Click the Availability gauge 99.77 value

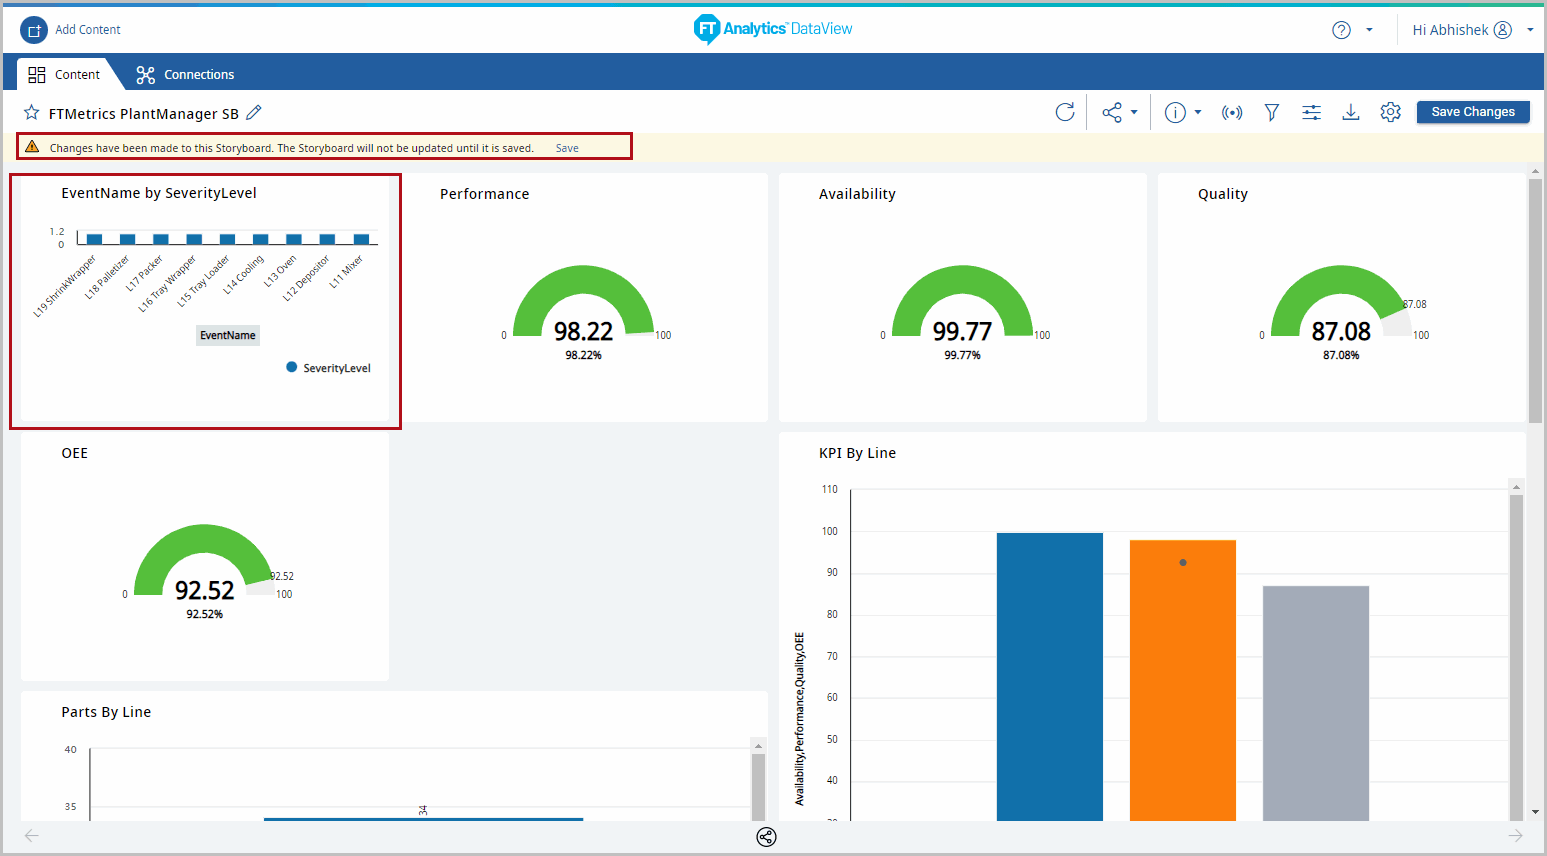[962, 331]
